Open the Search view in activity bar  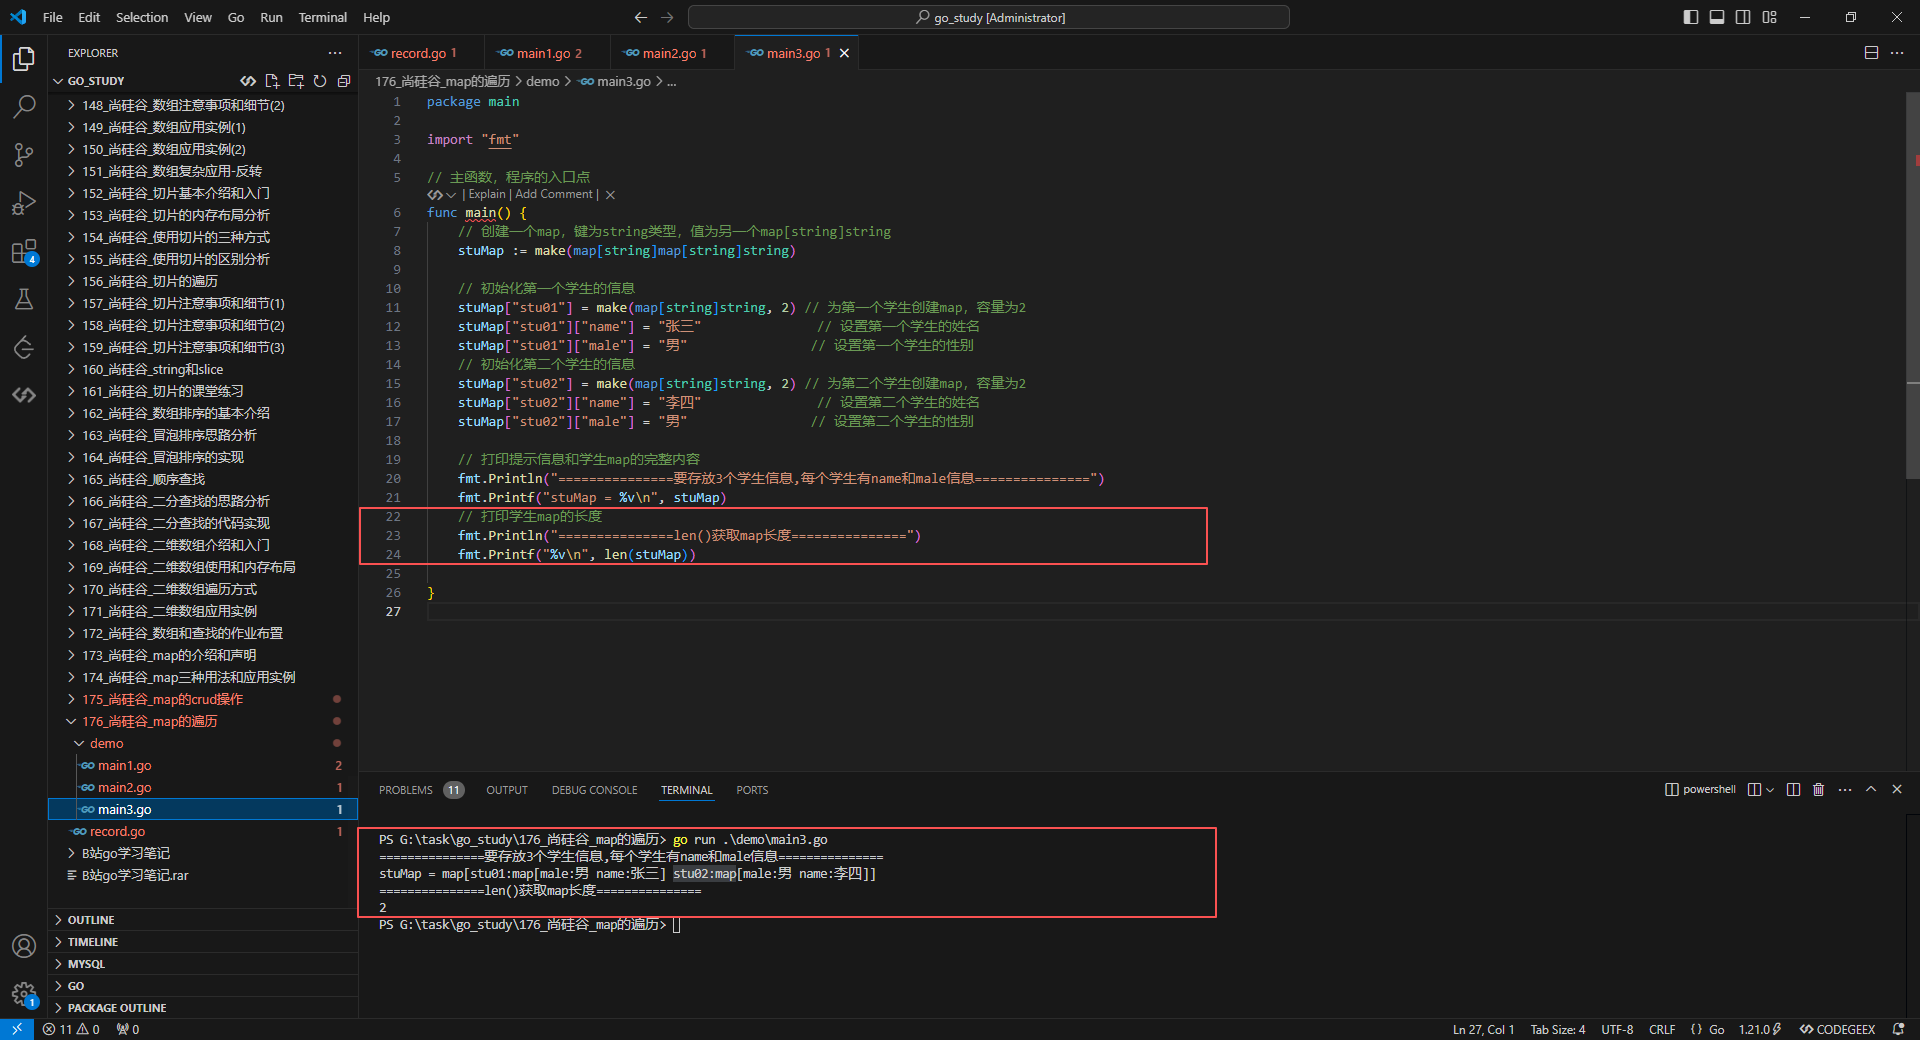tap(24, 106)
